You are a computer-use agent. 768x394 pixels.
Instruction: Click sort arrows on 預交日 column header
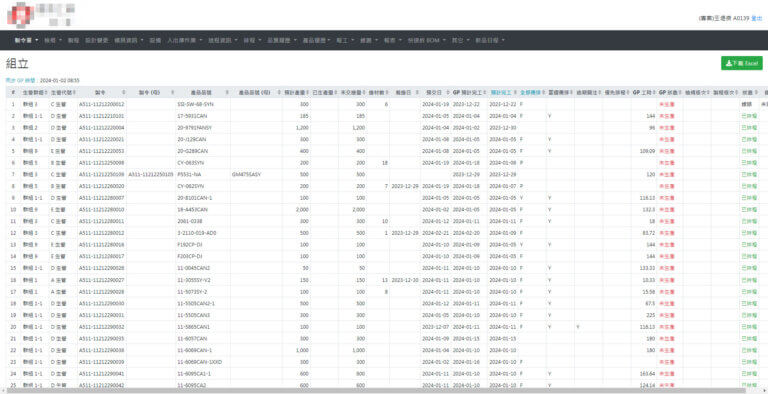point(447,92)
